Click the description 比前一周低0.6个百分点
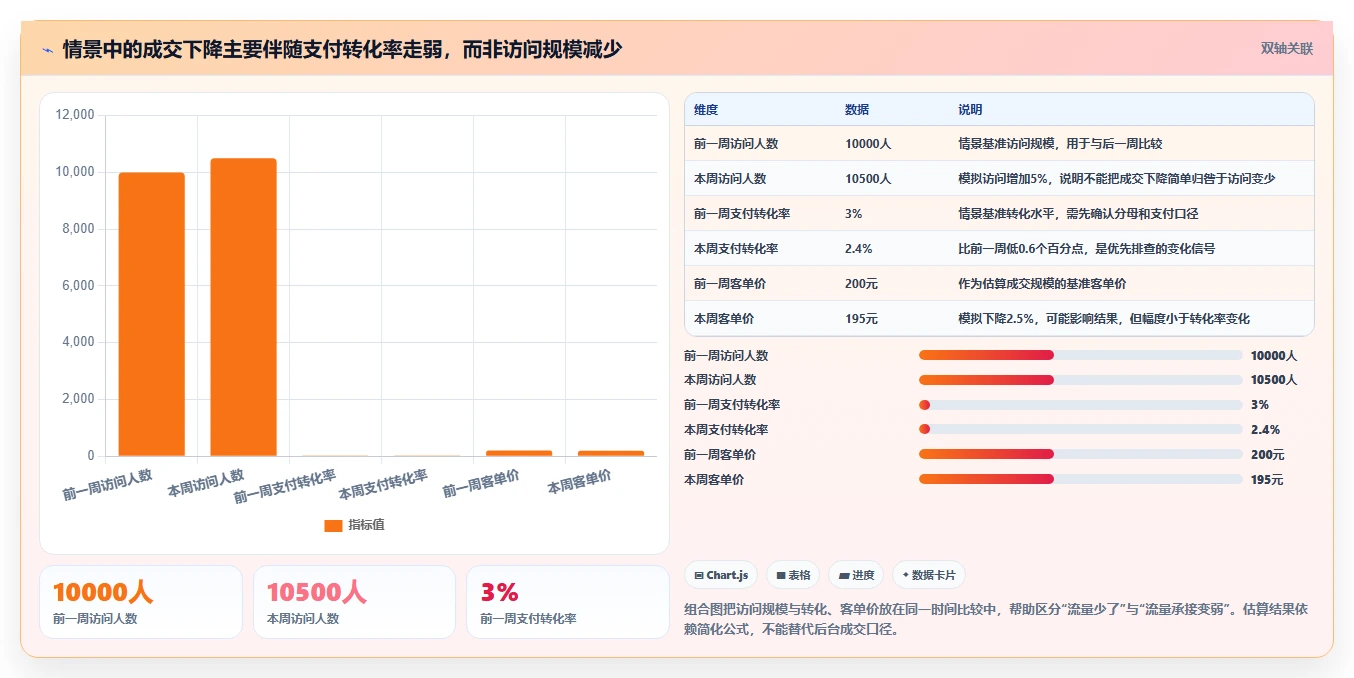1354x678 pixels. pyautogui.click(x=1086, y=249)
